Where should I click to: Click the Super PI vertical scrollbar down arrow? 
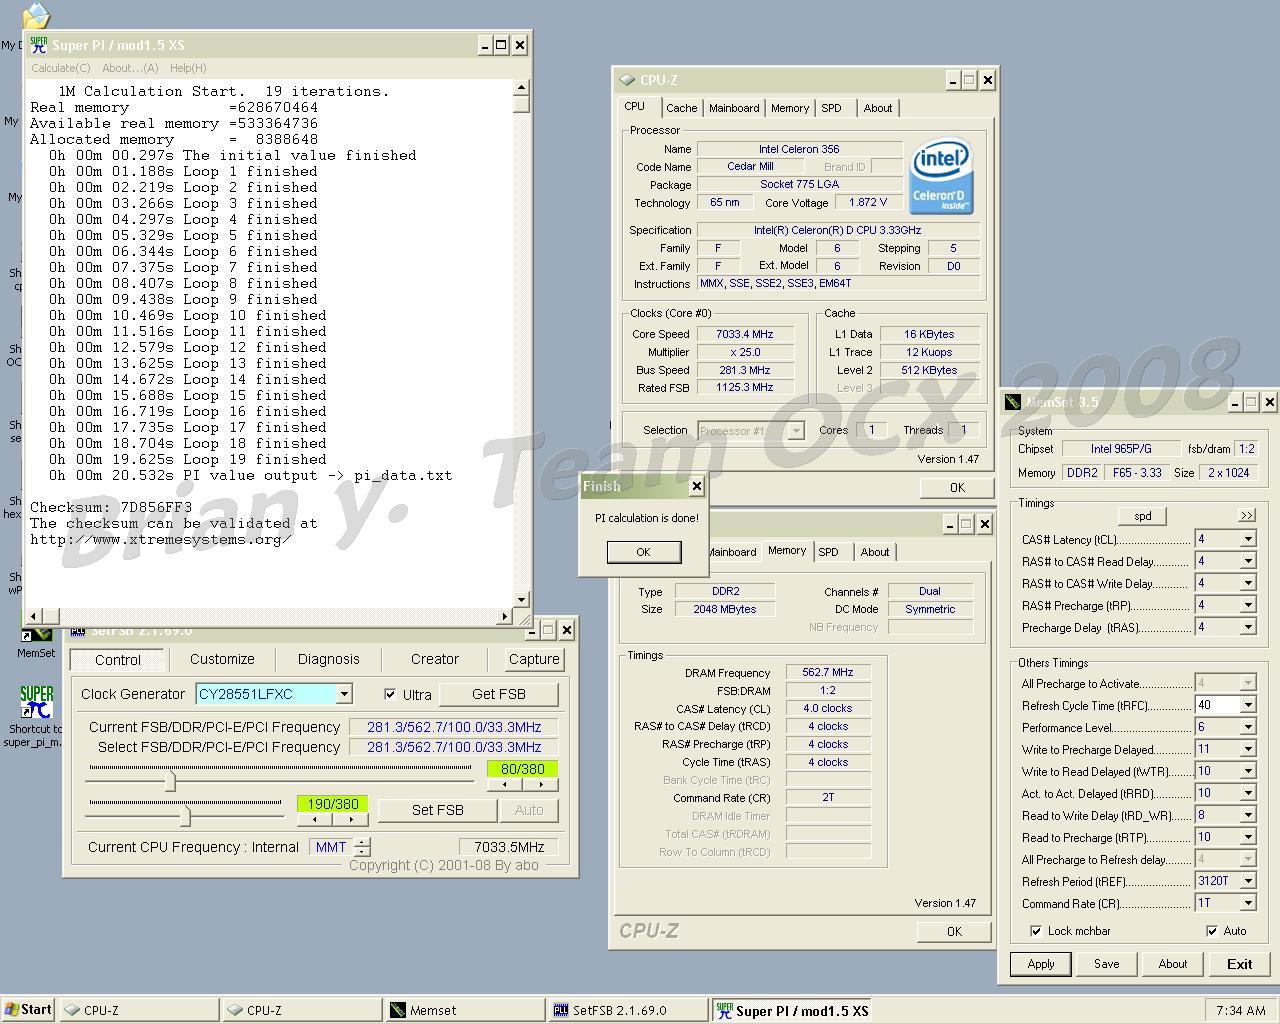tap(521, 599)
